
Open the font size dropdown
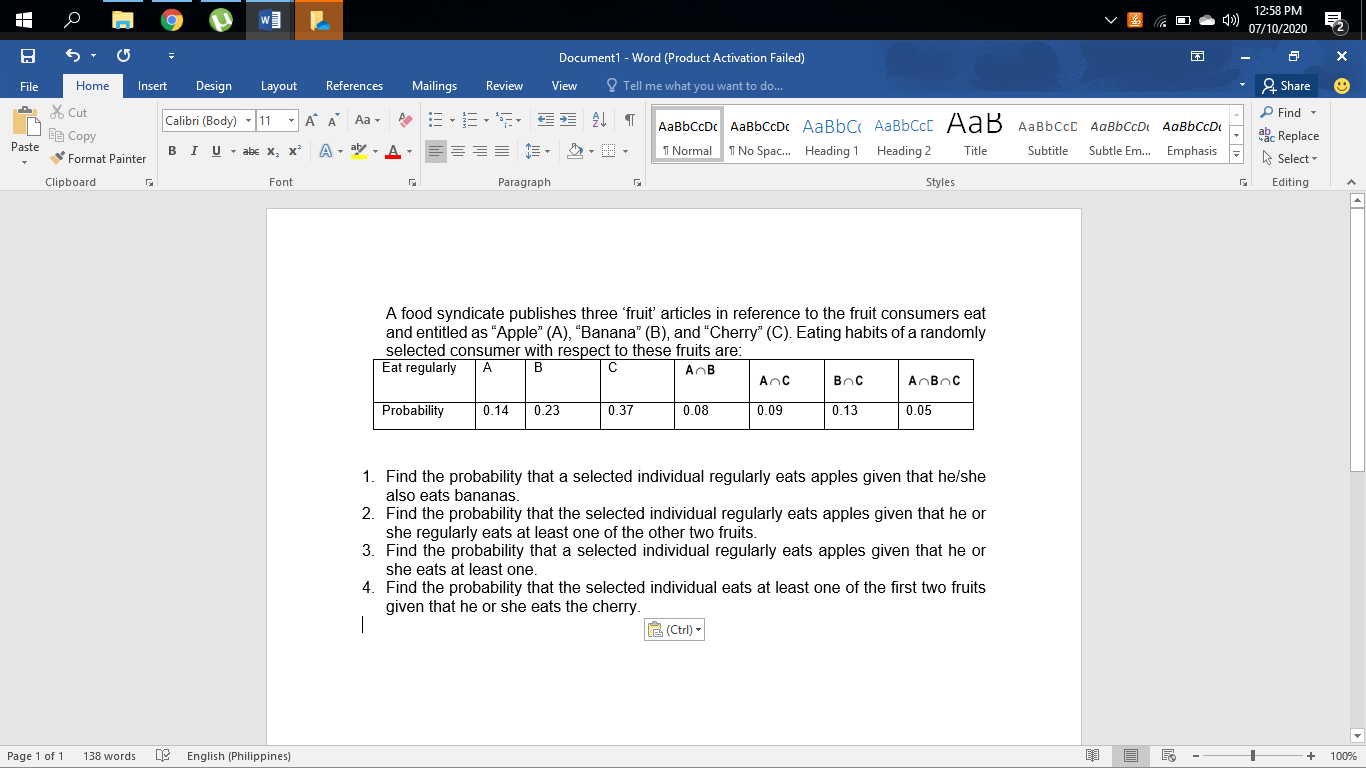pyautogui.click(x=289, y=120)
